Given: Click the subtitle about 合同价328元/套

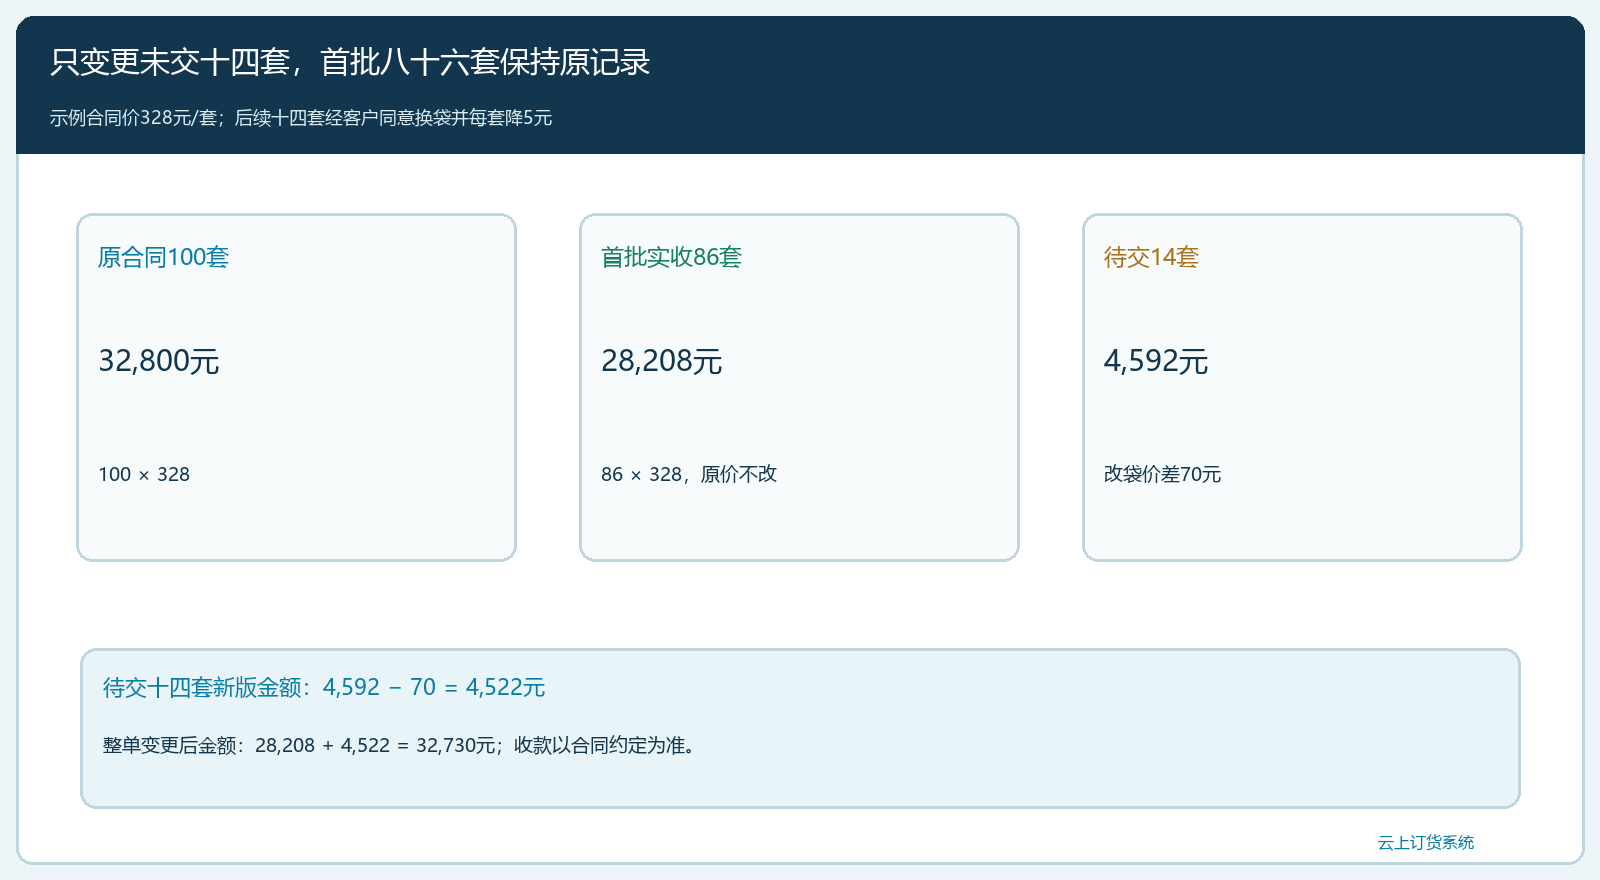Looking at the screenshot, I should click(301, 118).
